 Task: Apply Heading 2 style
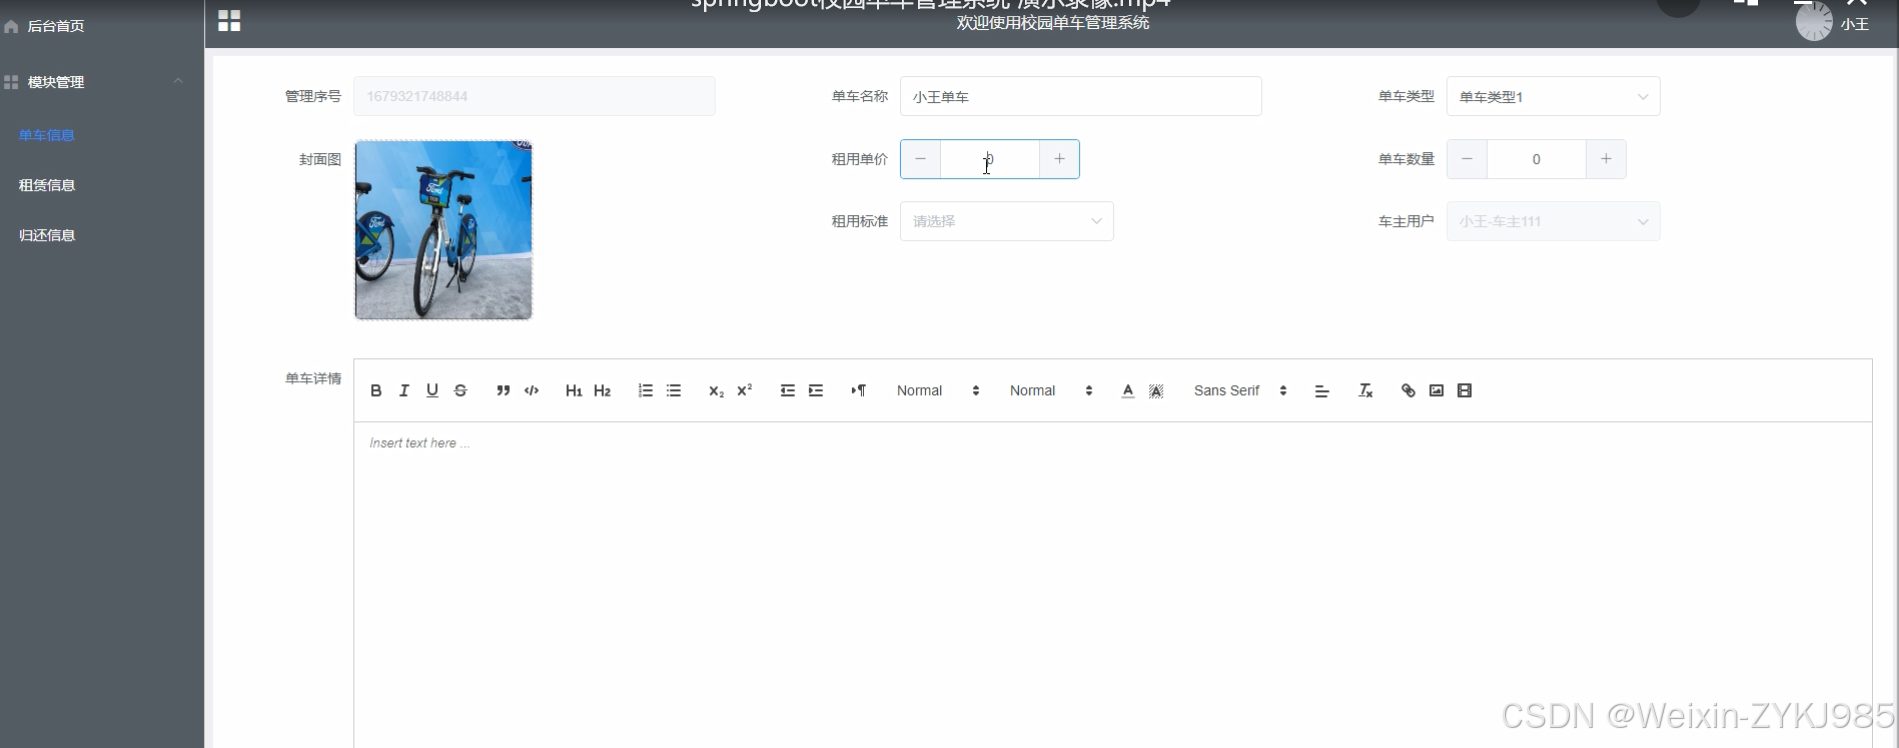(x=602, y=391)
